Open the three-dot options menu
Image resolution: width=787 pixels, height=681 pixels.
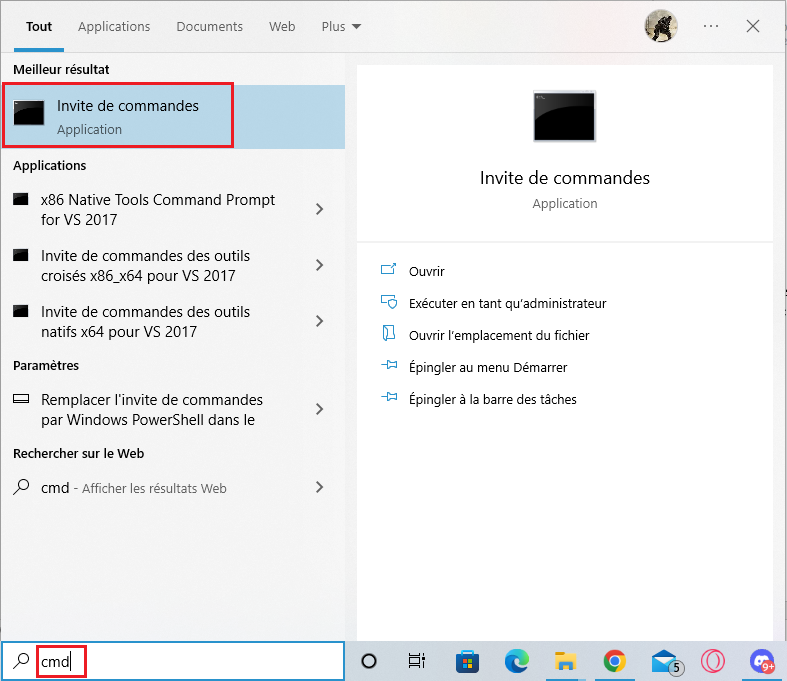click(711, 26)
